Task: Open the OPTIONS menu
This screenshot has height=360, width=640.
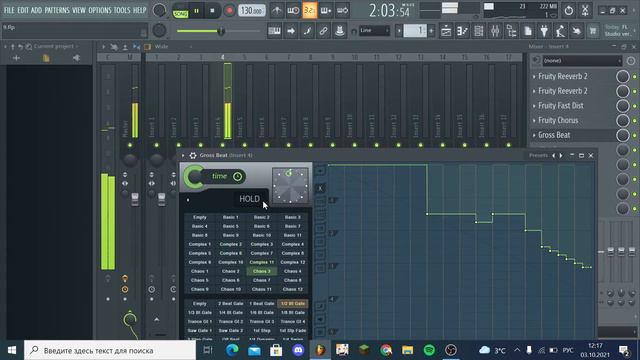Action: pyautogui.click(x=100, y=10)
